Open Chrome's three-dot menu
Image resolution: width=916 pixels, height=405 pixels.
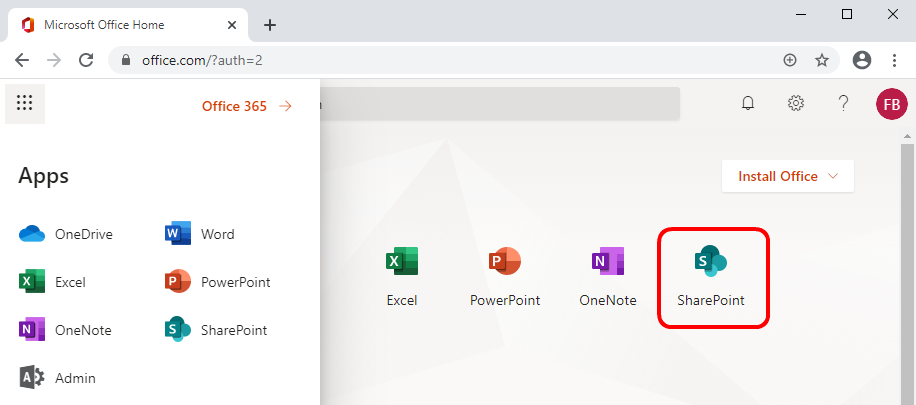pyautogui.click(x=894, y=60)
